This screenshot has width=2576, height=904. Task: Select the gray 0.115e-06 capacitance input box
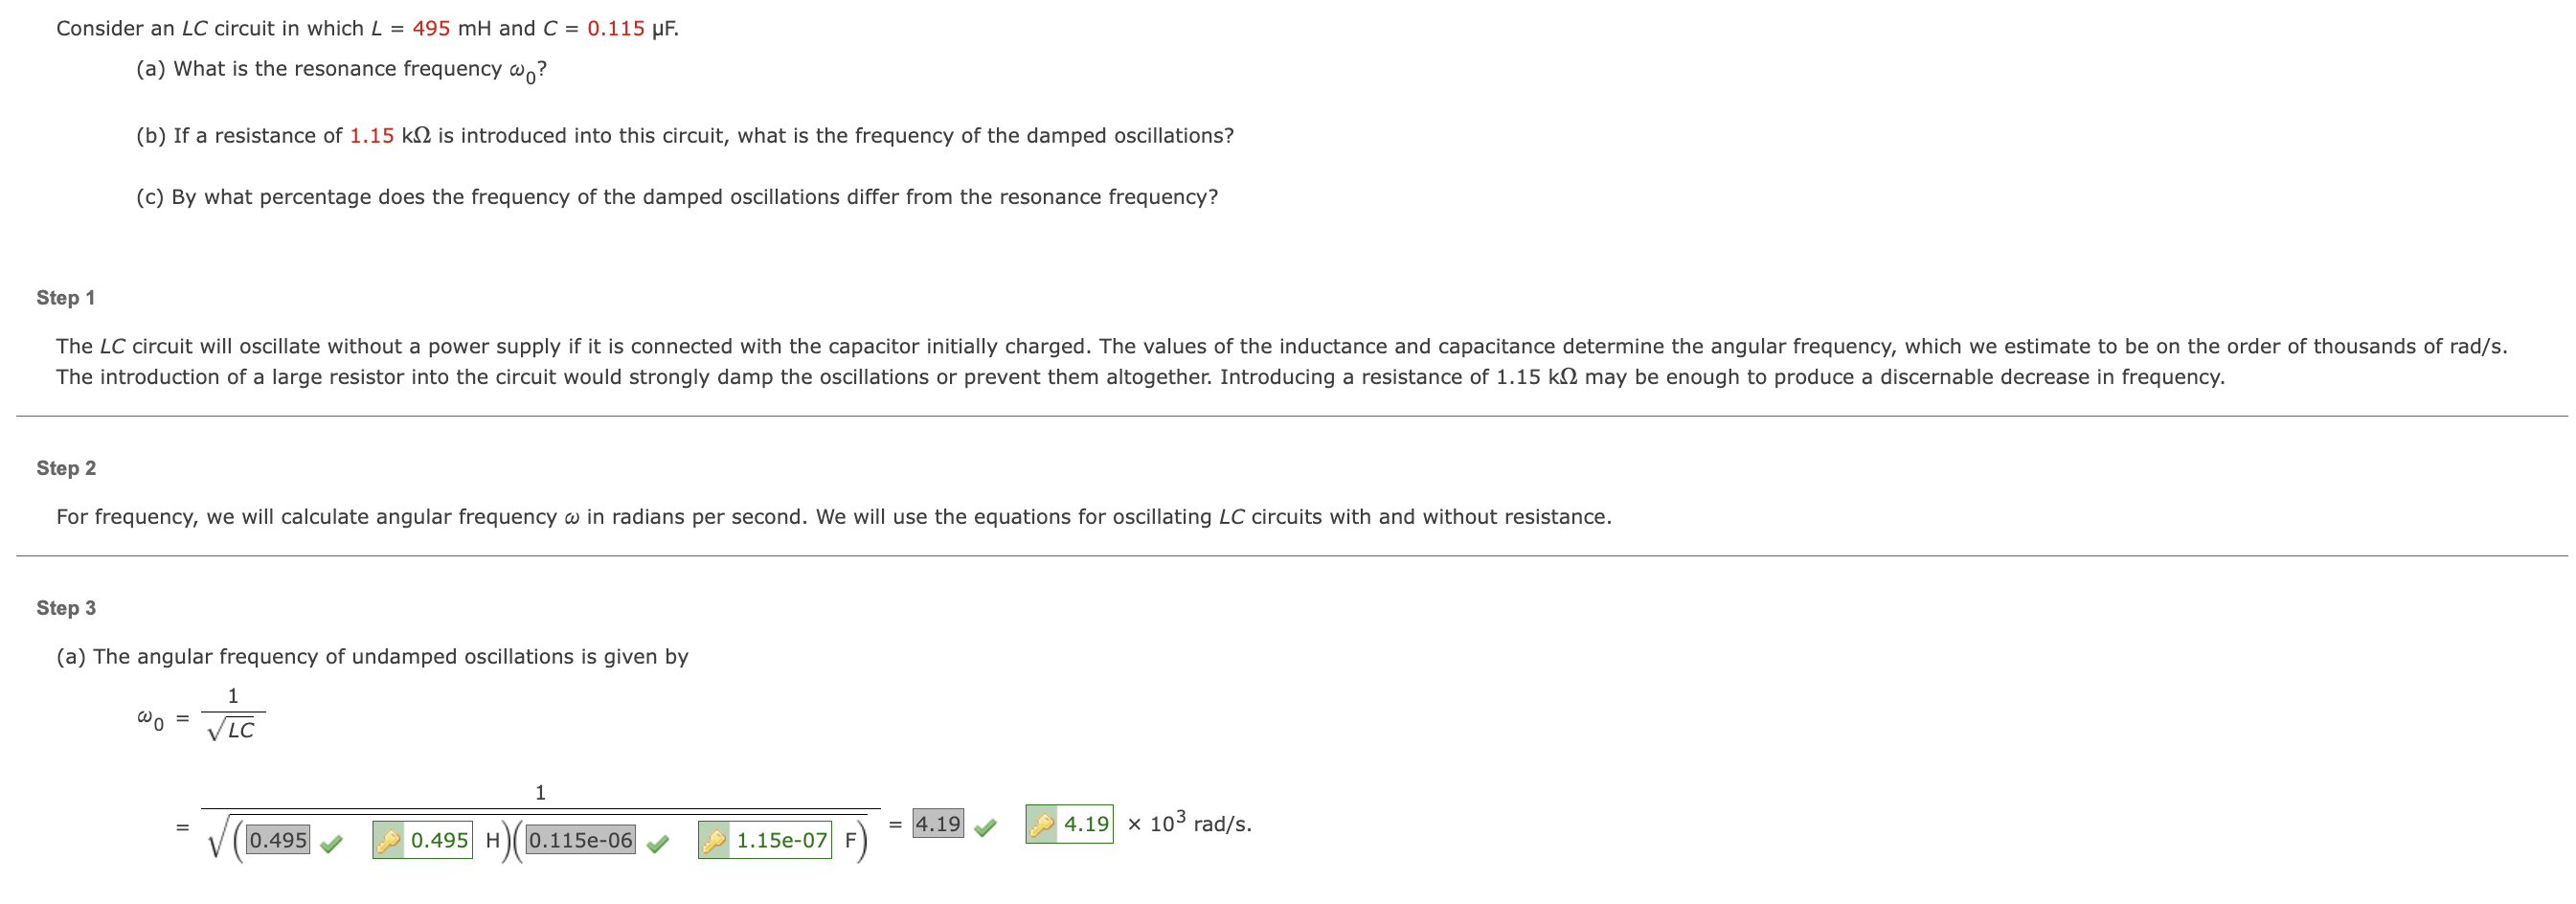tap(581, 838)
